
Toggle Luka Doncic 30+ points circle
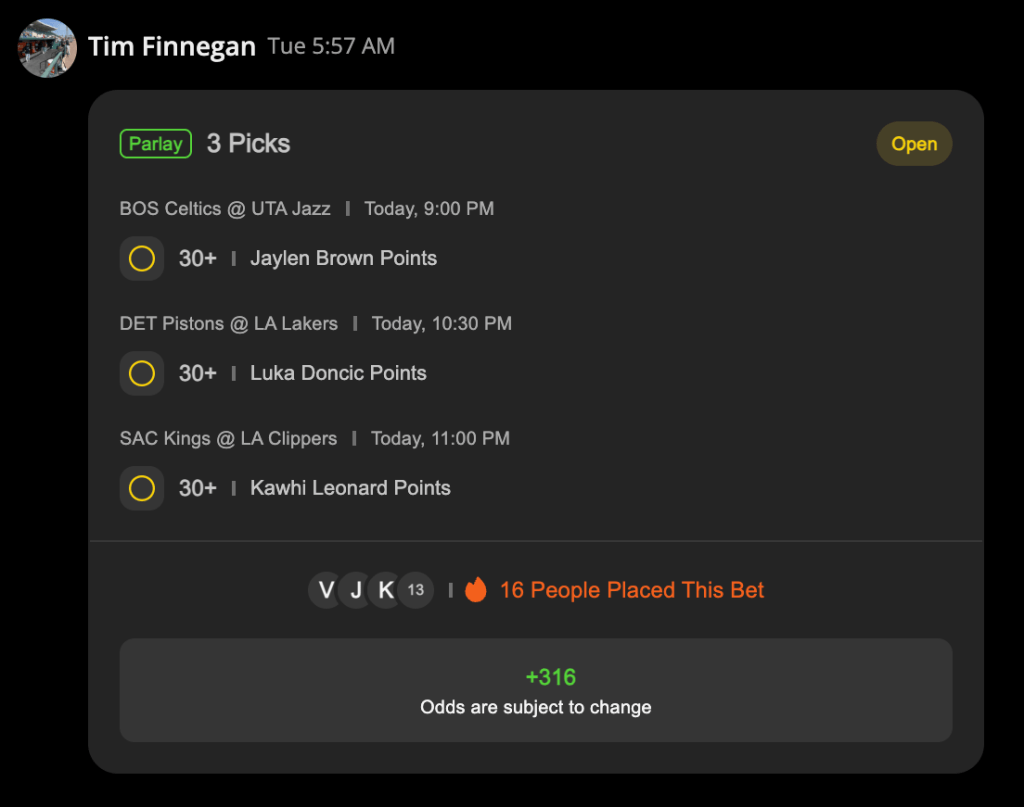142,373
